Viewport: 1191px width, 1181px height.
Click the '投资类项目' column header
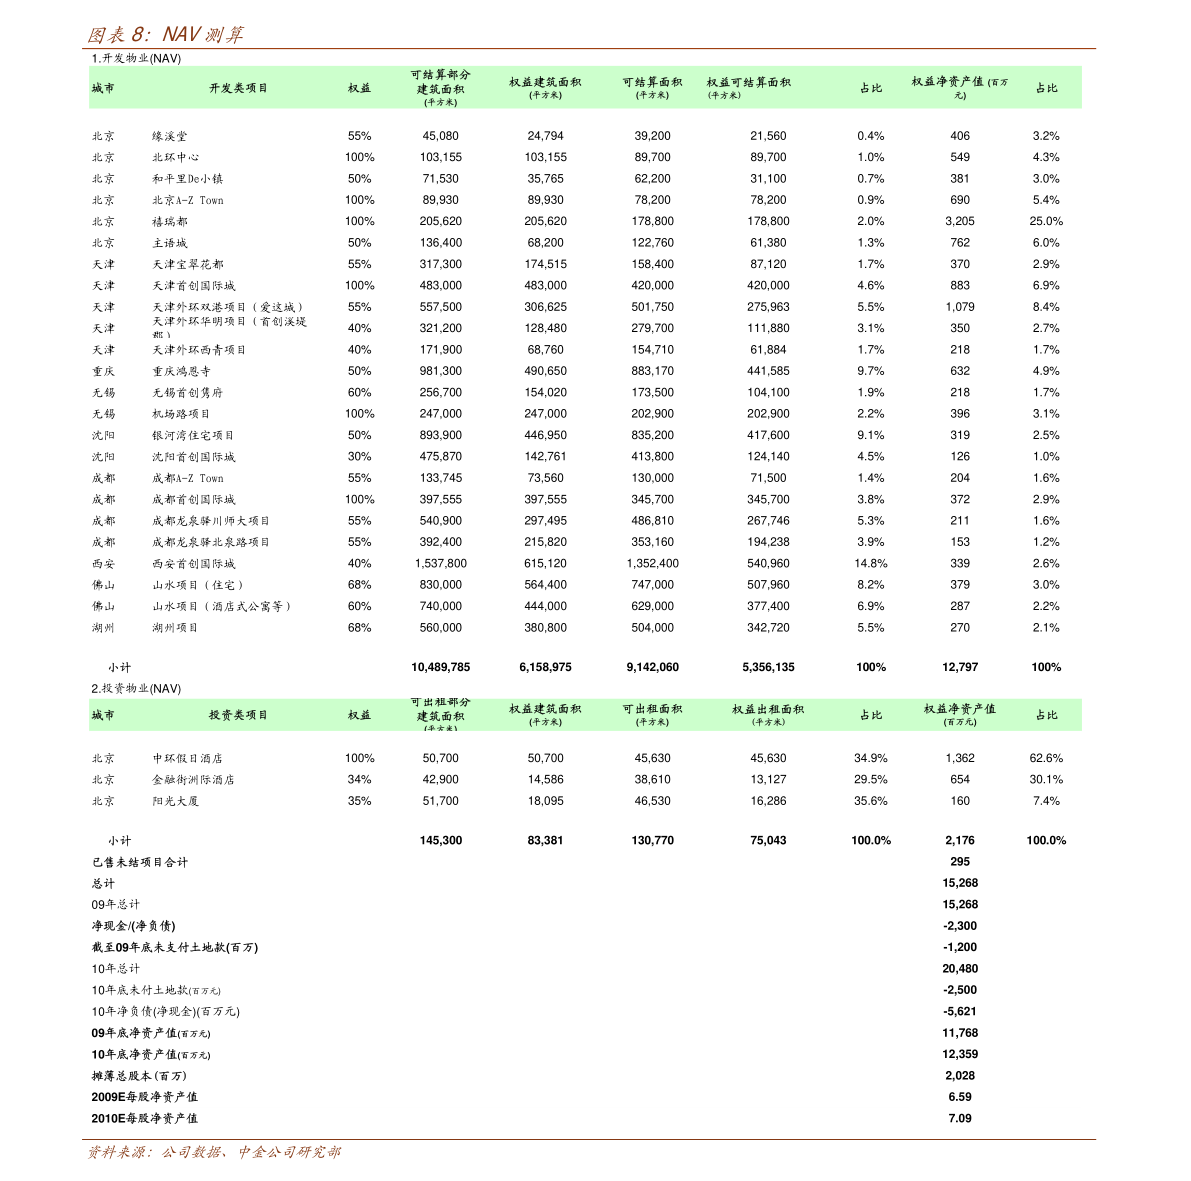click(238, 715)
